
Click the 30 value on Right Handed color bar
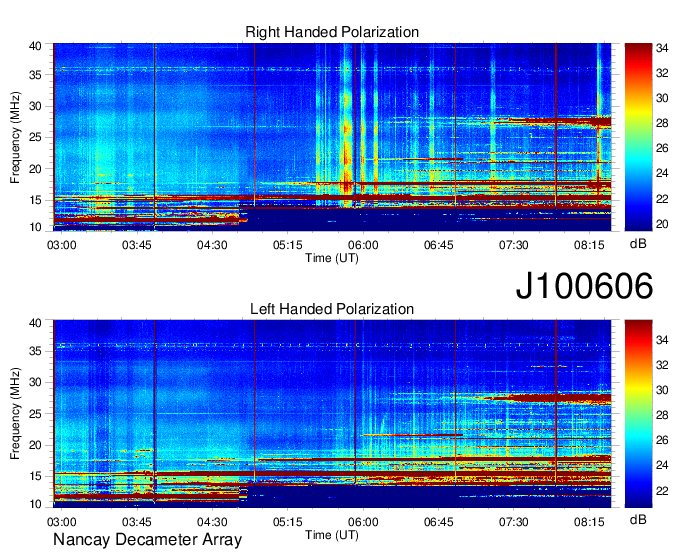(662, 98)
